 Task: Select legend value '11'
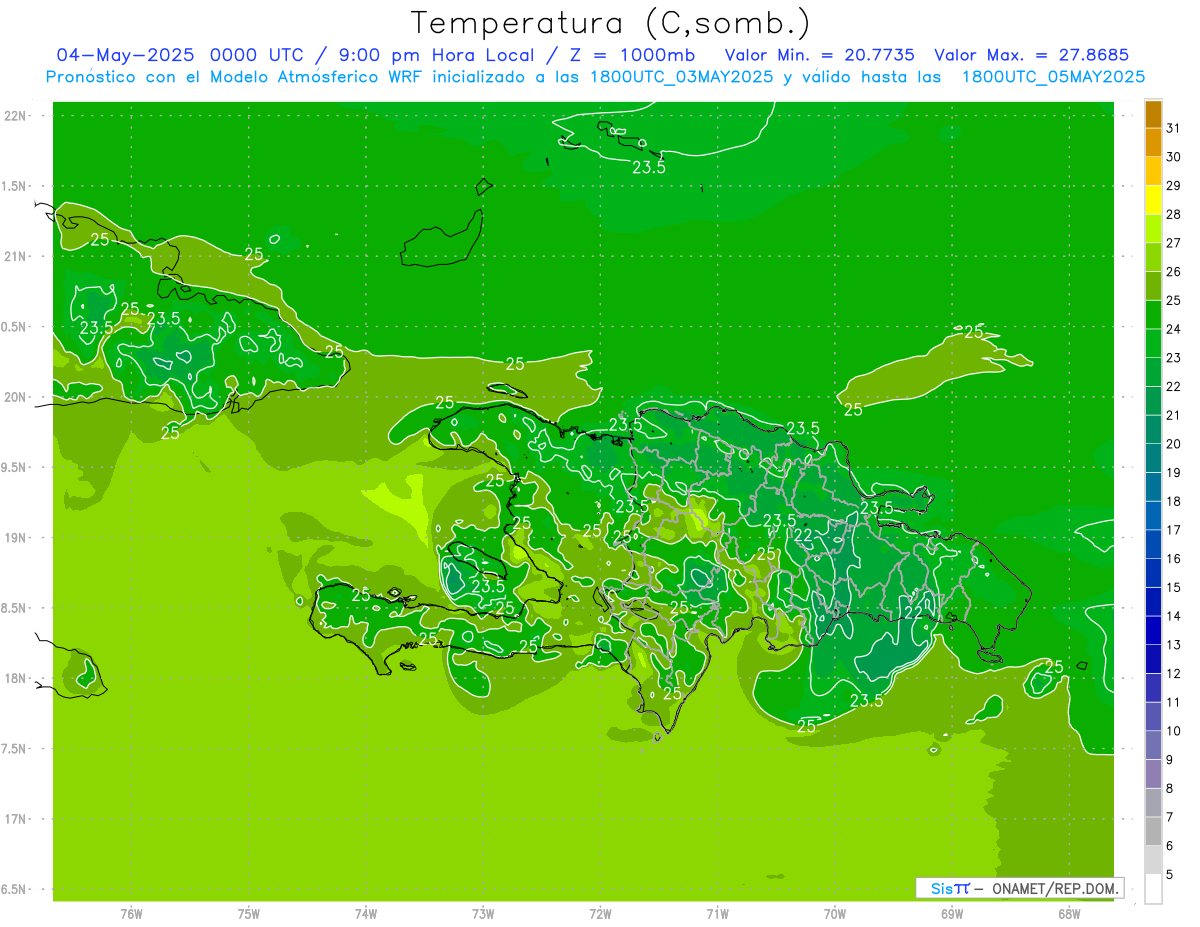1173,702
